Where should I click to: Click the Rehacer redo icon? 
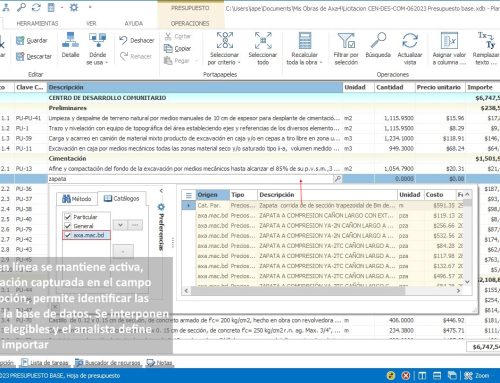click(124, 56)
